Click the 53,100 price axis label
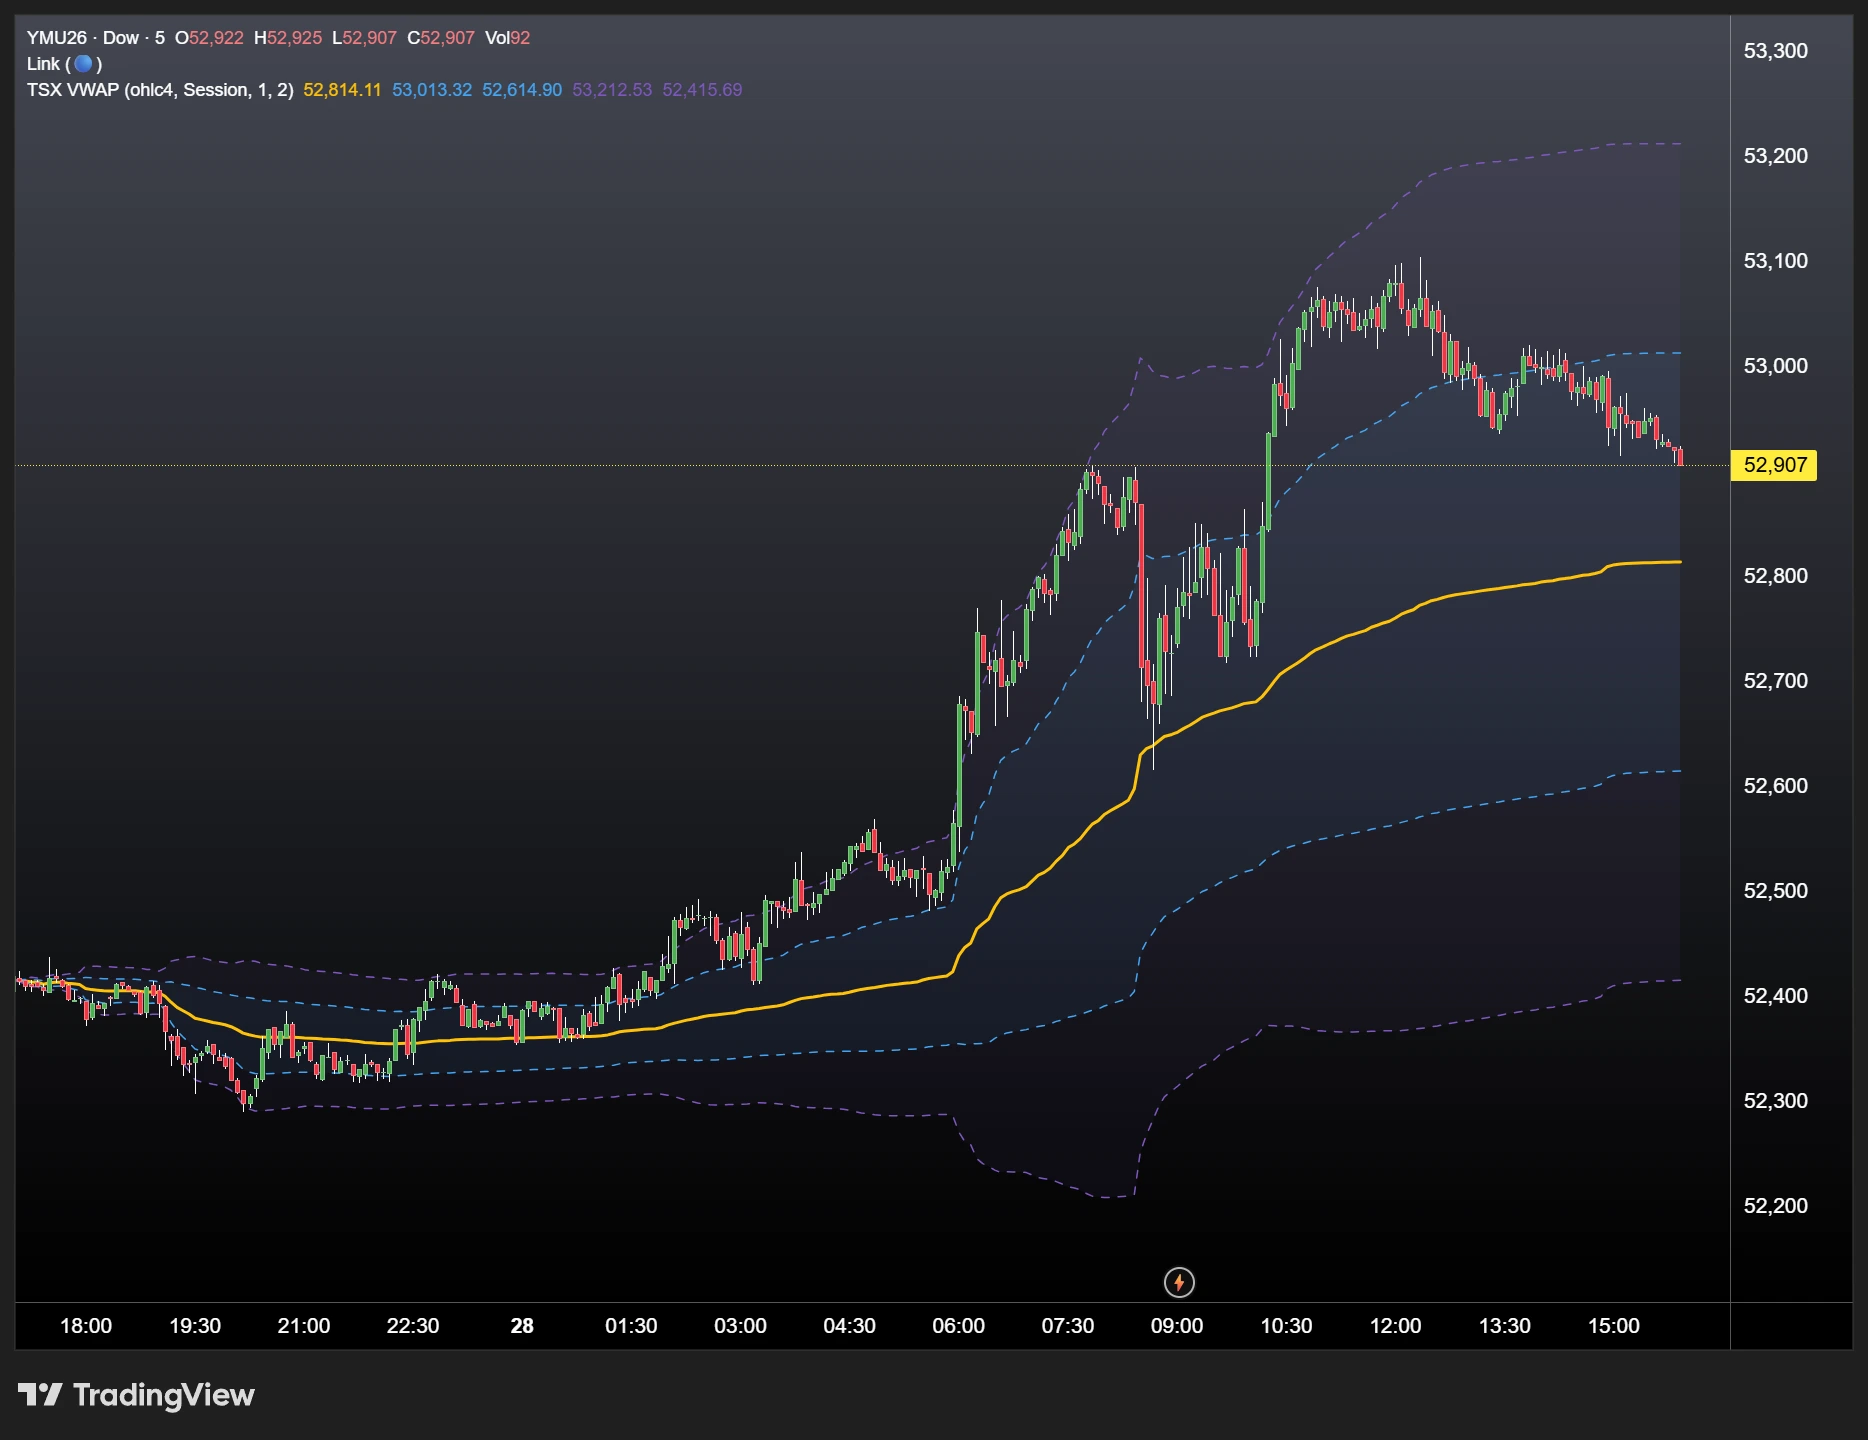Viewport: 1868px width, 1440px height. [x=1775, y=261]
